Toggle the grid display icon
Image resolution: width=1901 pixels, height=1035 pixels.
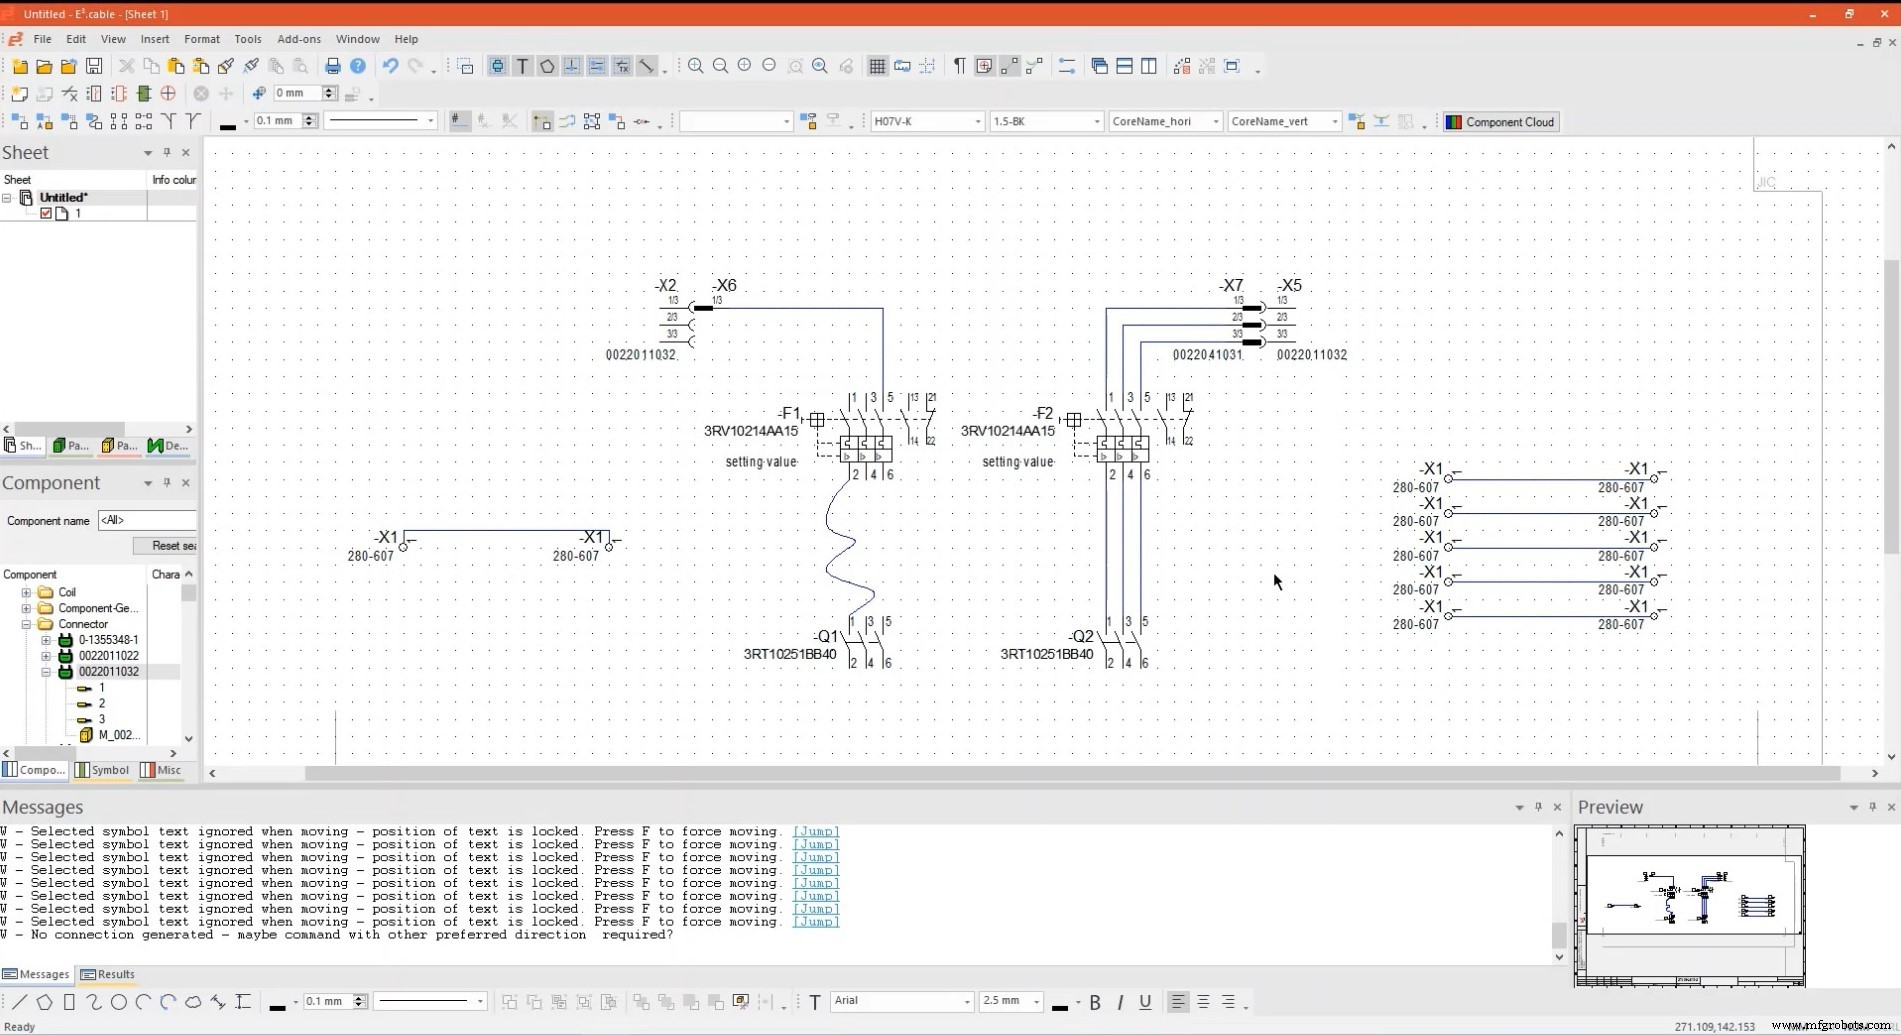coord(876,66)
